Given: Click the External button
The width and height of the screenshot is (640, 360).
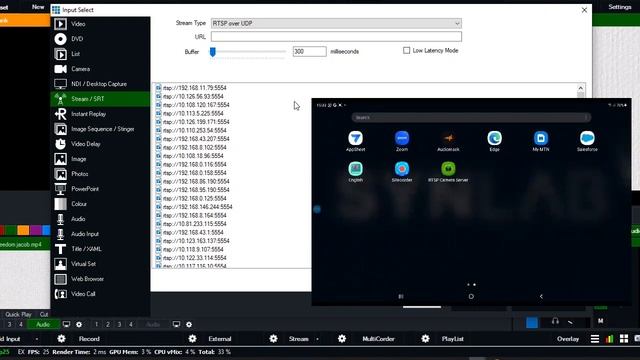Looking at the screenshot, I should pos(220,339).
